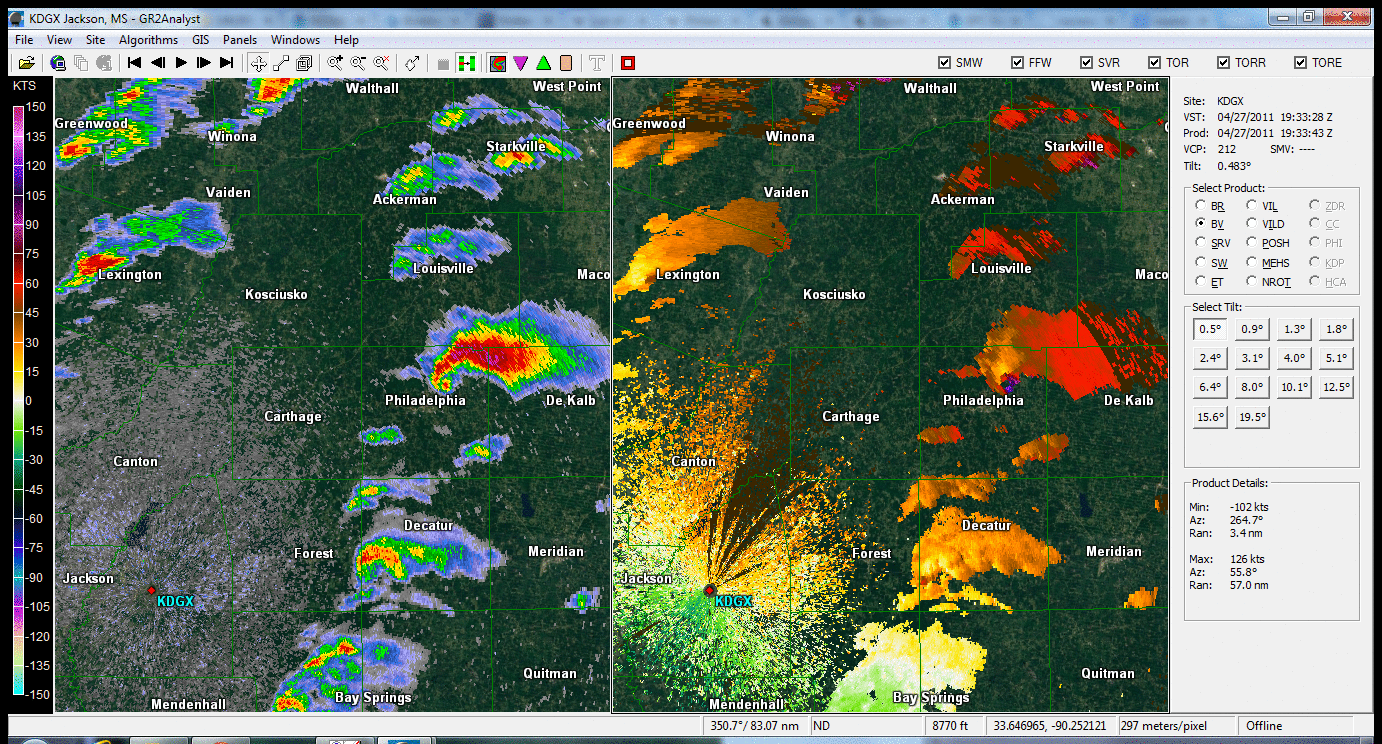
Task: Click the red square warnings icon
Action: (x=628, y=63)
